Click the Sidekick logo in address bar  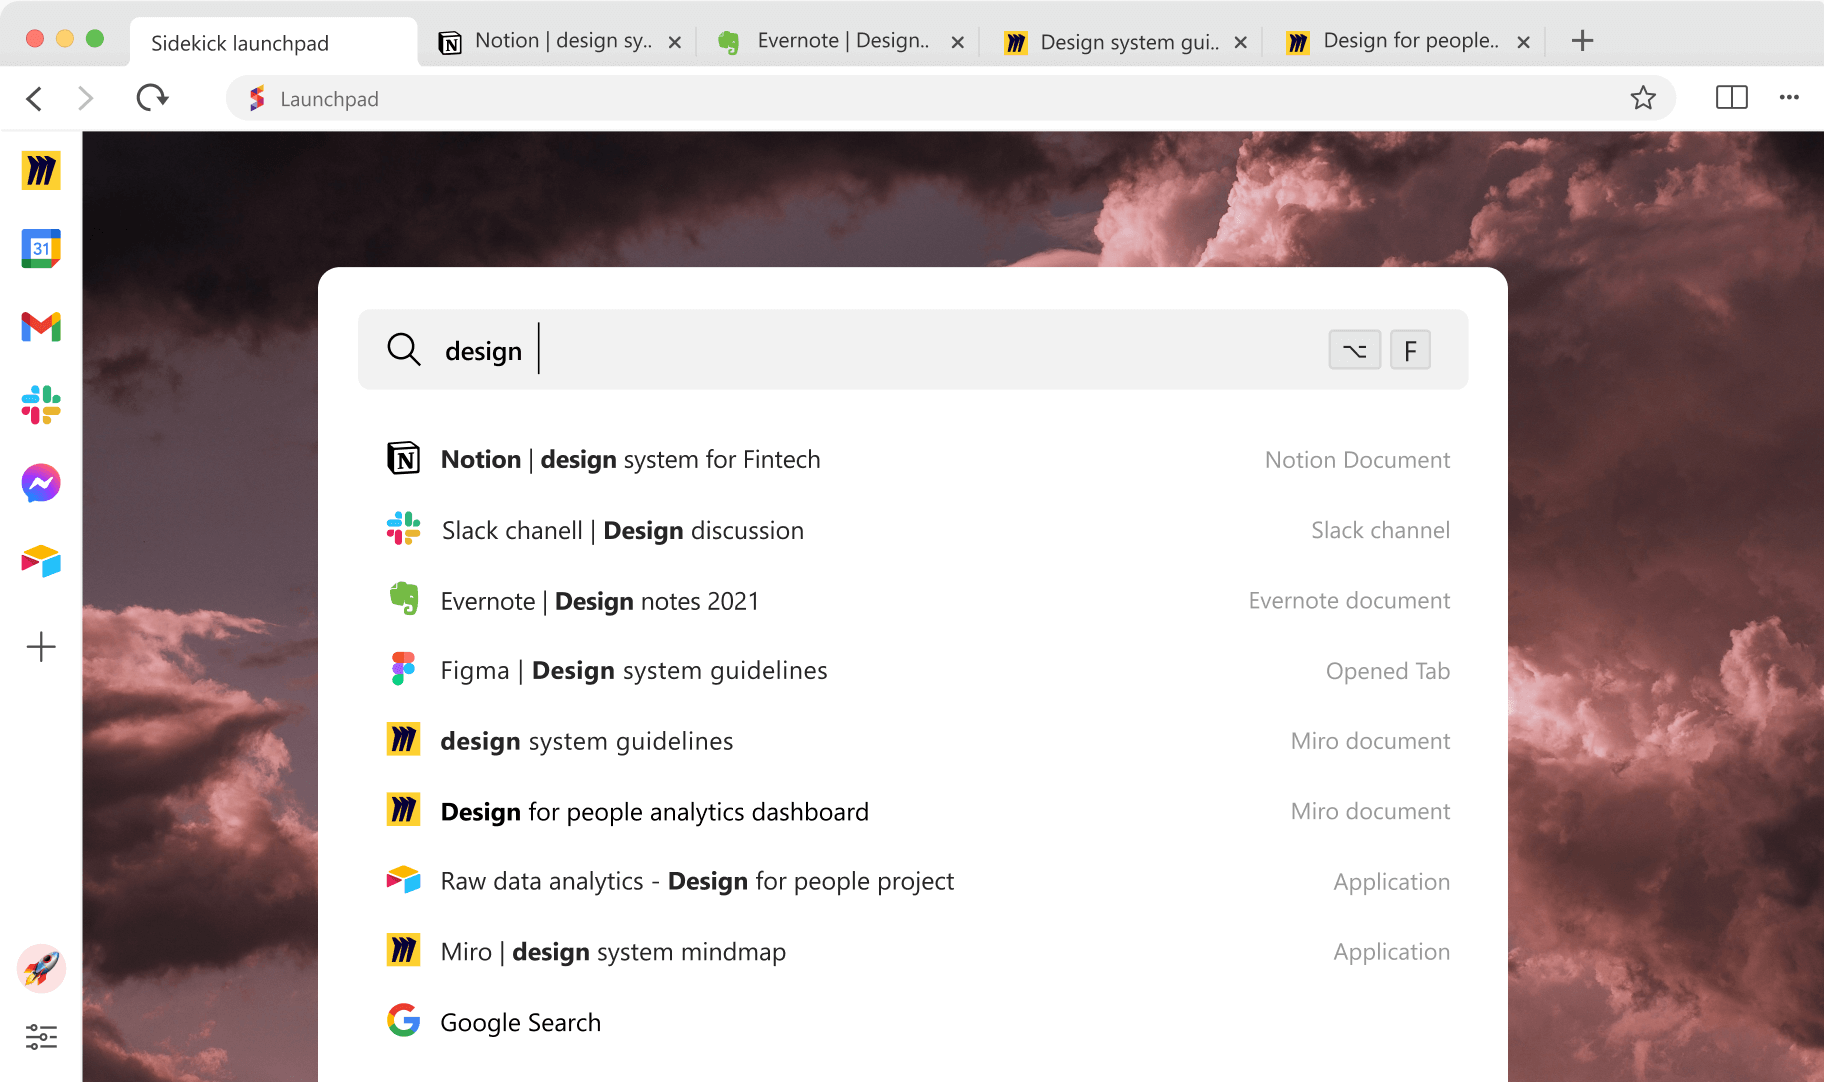click(x=257, y=98)
